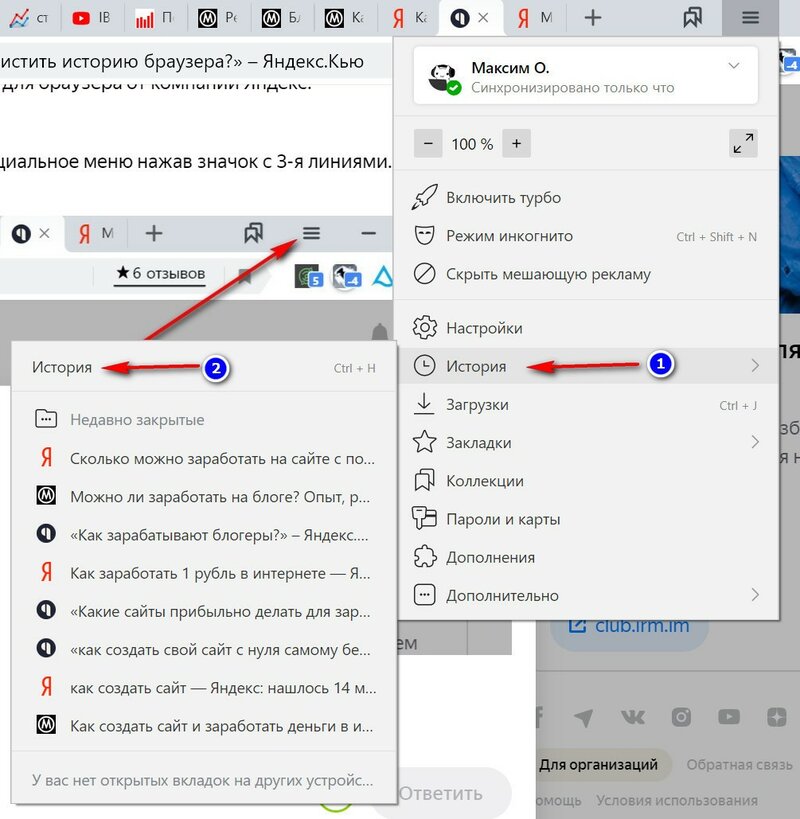This screenshot has height=819, width=800.
Task: Open the Passwords and cards entry
Action: coord(503,519)
